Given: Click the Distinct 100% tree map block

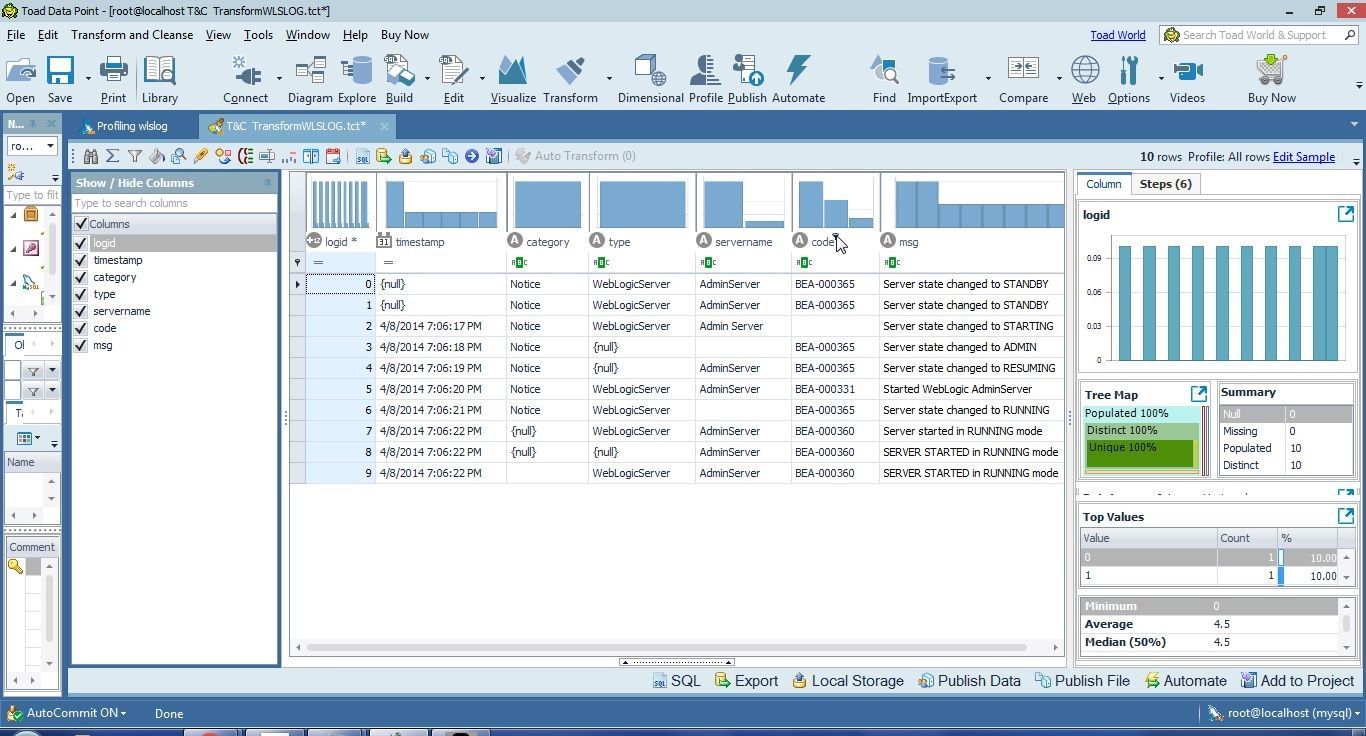Looking at the screenshot, I should (x=1142, y=430).
